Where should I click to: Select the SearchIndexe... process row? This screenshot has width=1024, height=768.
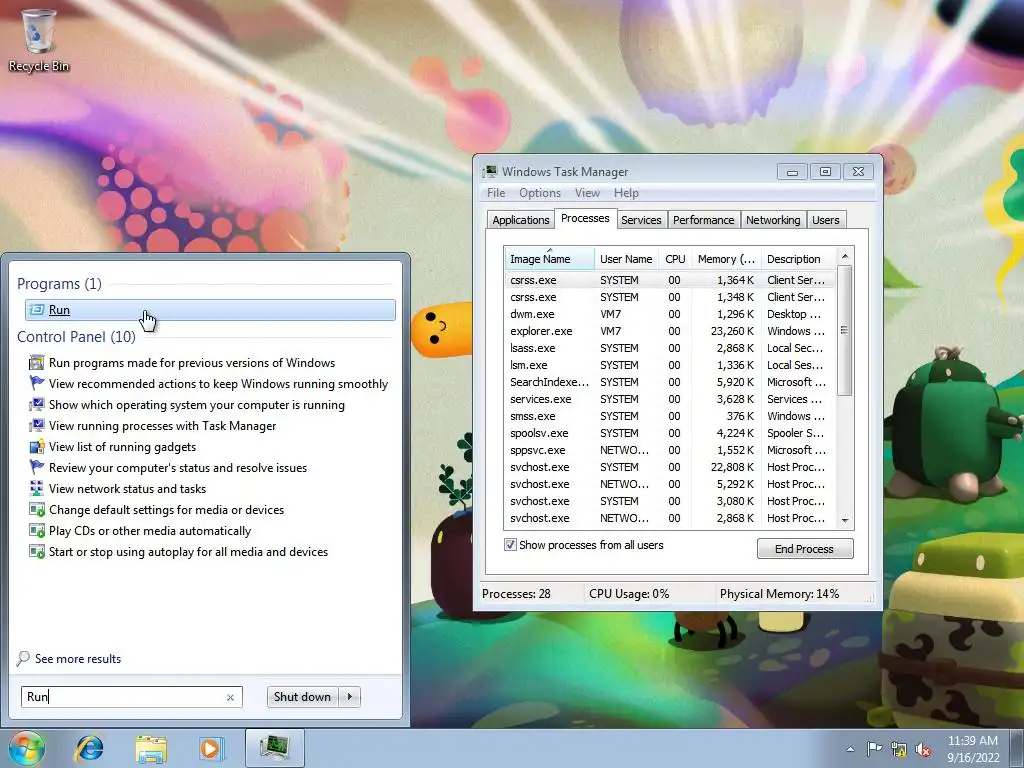[x=669, y=382]
